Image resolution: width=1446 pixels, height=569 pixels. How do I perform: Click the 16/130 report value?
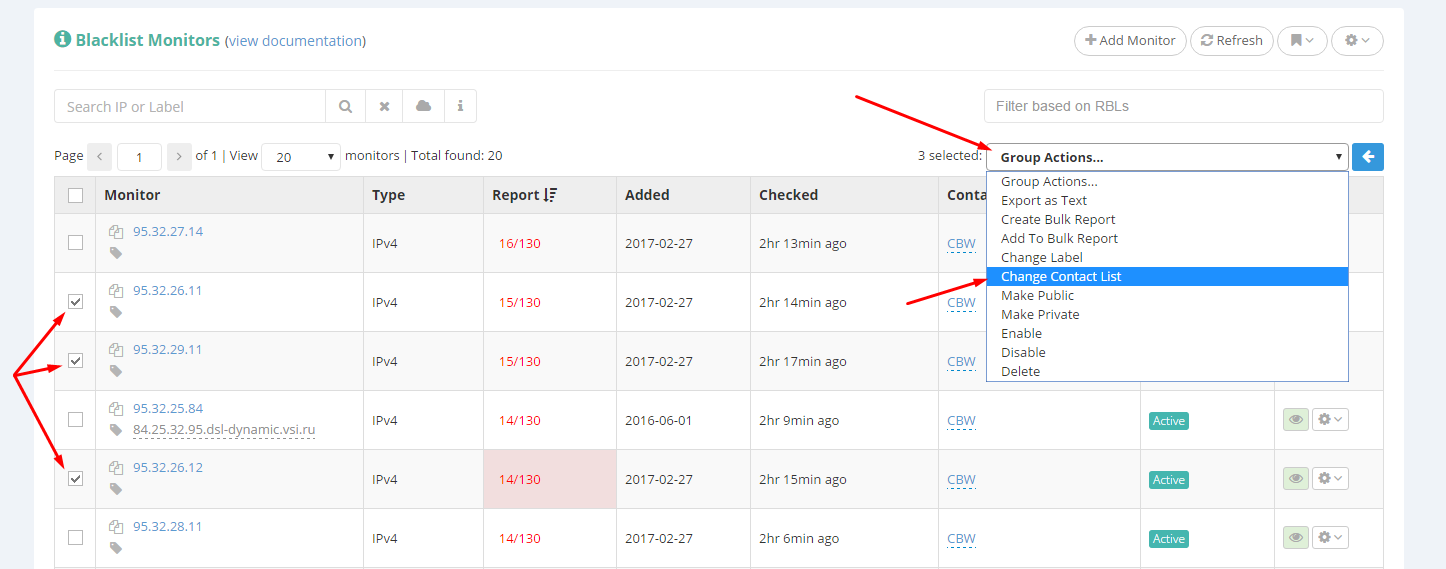(519, 243)
